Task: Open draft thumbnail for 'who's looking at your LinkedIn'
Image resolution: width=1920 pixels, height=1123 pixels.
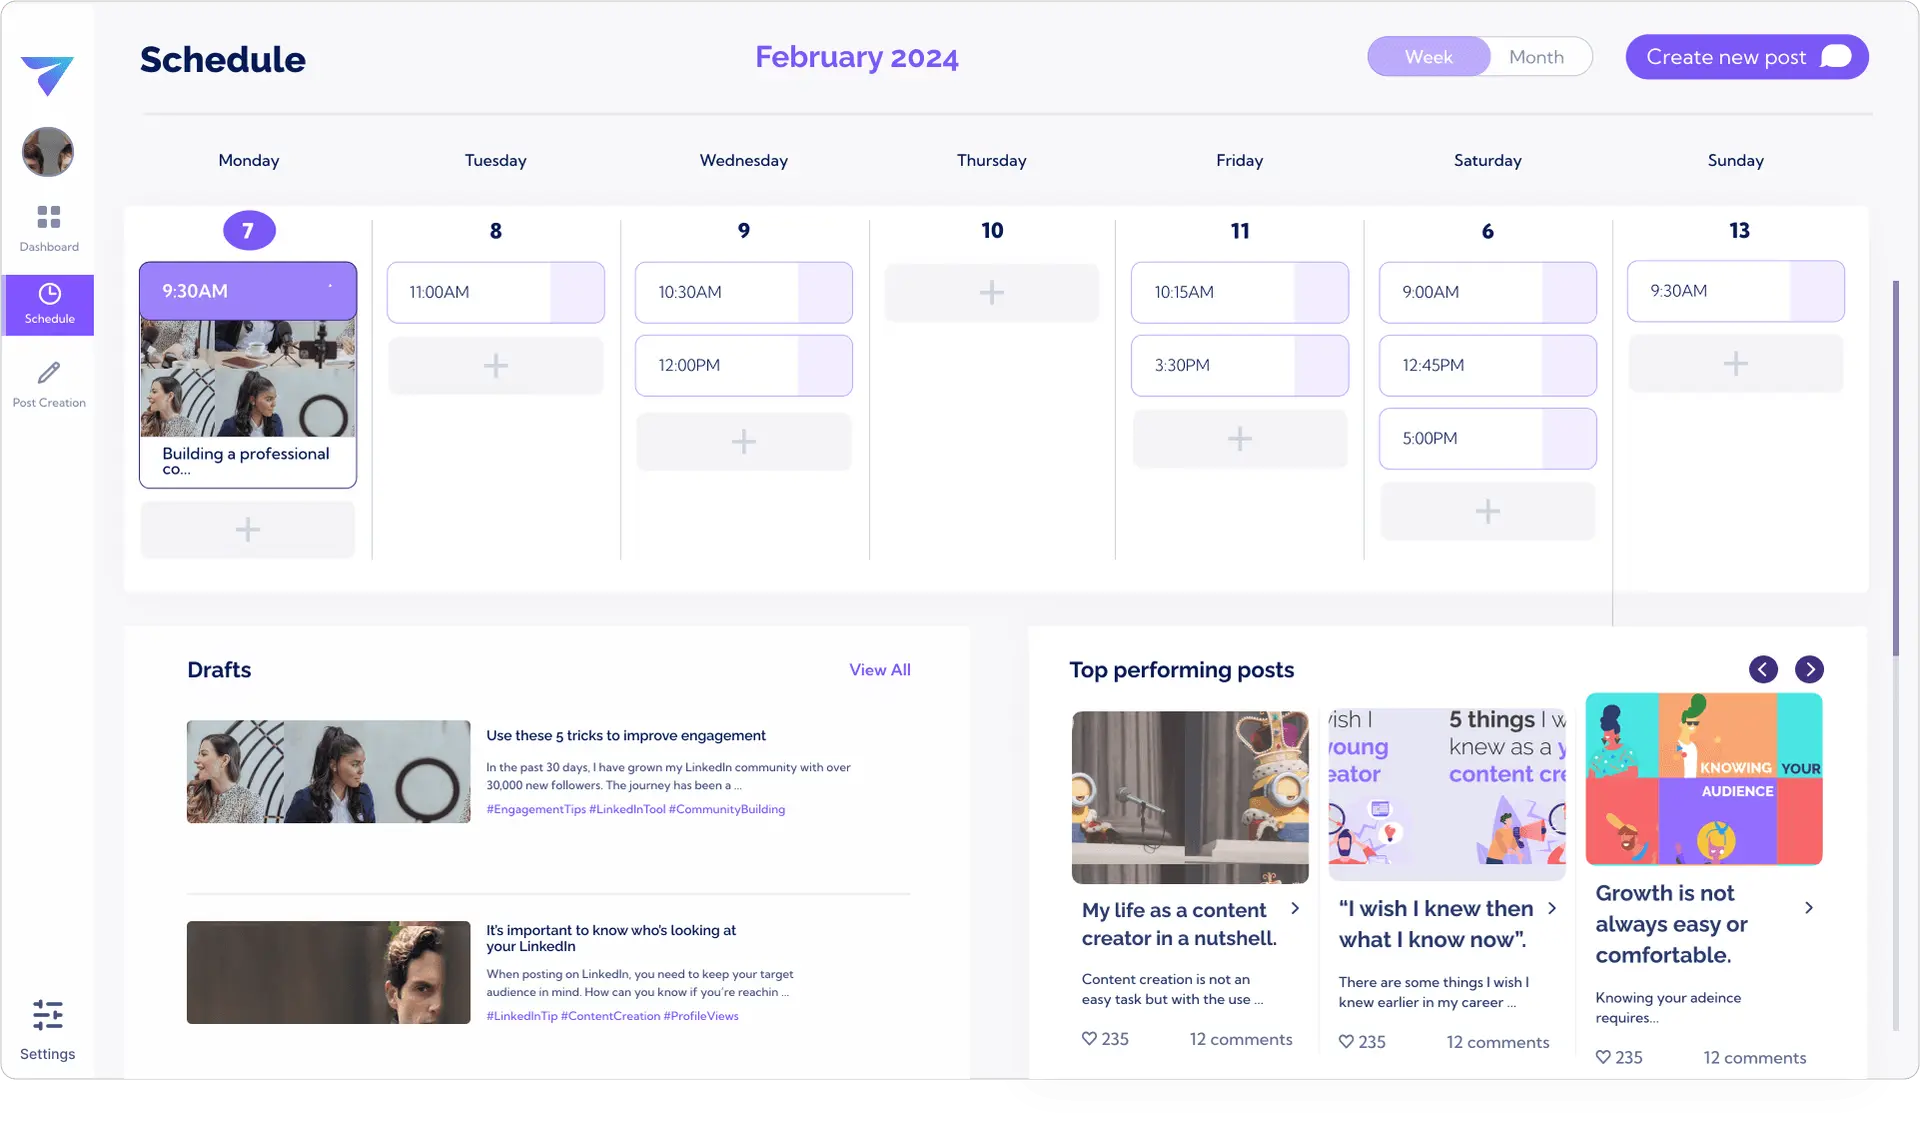Action: tap(328, 972)
